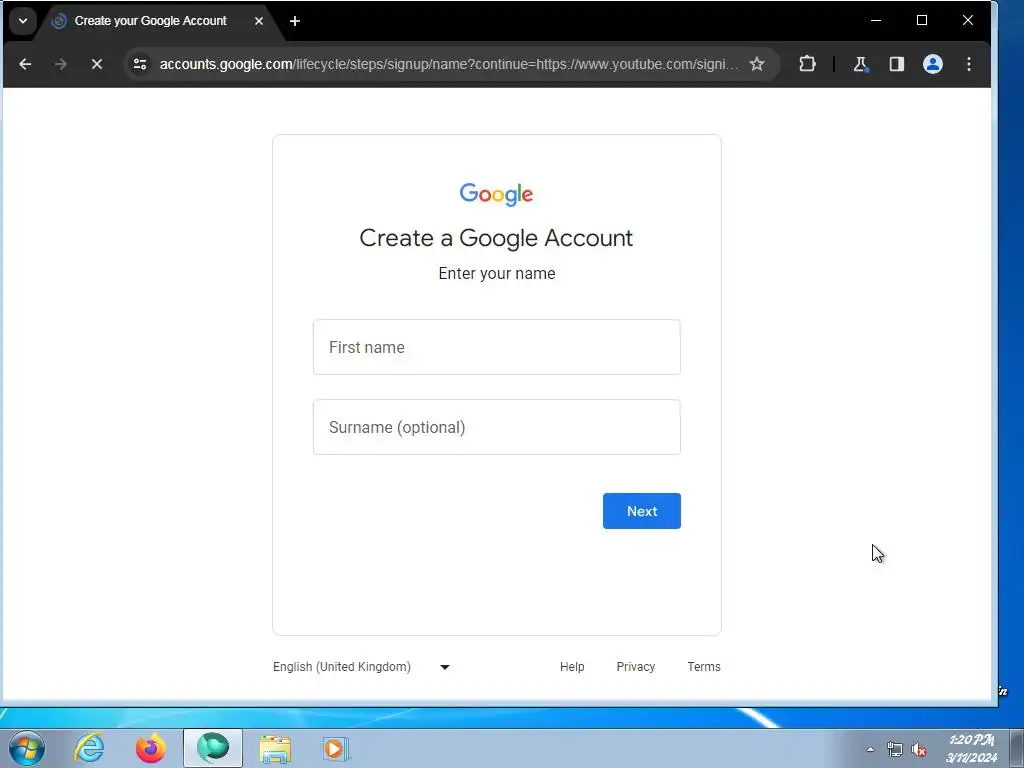Open the Help link
The height and width of the screenshot is (768, 1024).
[572, 667]
